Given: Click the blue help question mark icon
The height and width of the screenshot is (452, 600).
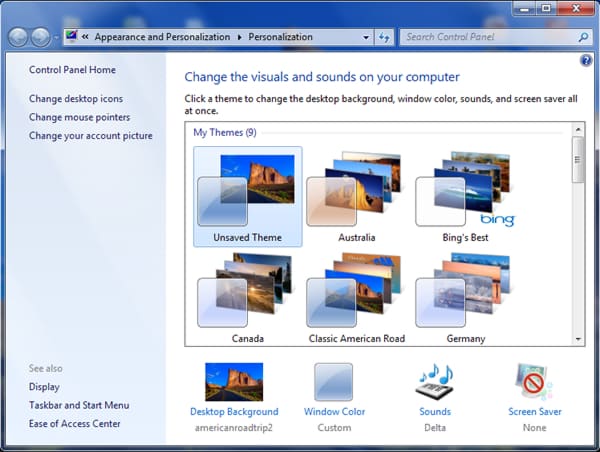Looking at the screenshot, I should pyautogui.click(x=586, y=61).
